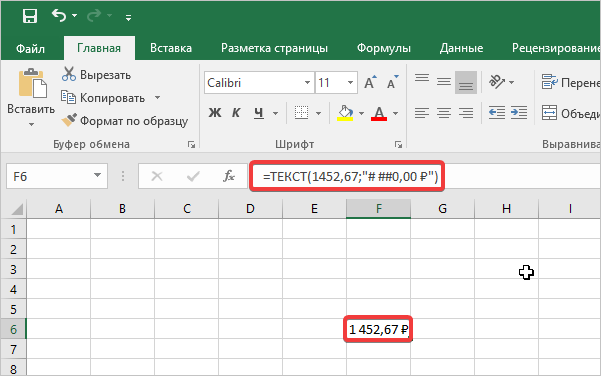Apply red font color A
This screenshot has width=601, height=376.
(379, 113)
